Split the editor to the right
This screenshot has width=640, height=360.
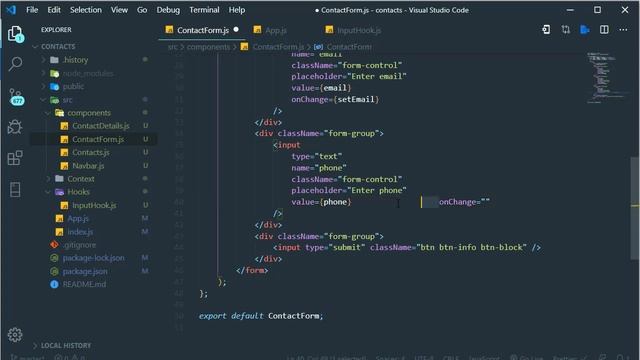tap(604, 30)
